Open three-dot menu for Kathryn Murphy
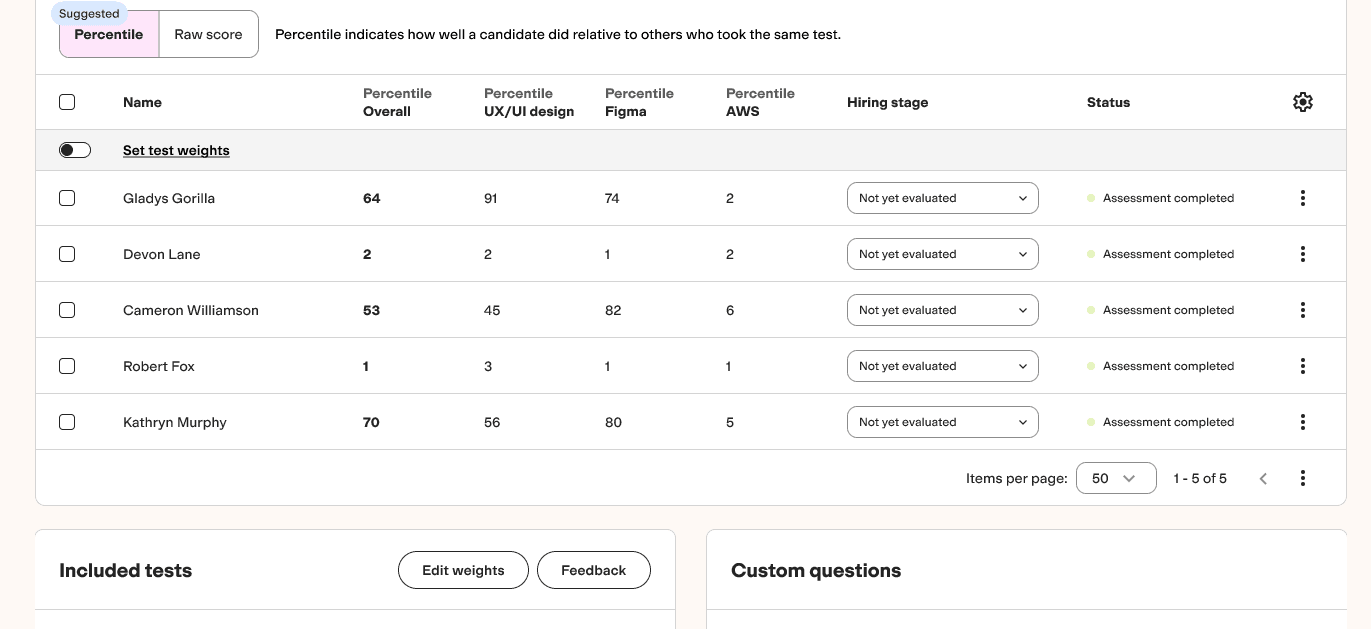Image resolution: width=1371 pixels, height=629 pixels. tap(1302, 422)
